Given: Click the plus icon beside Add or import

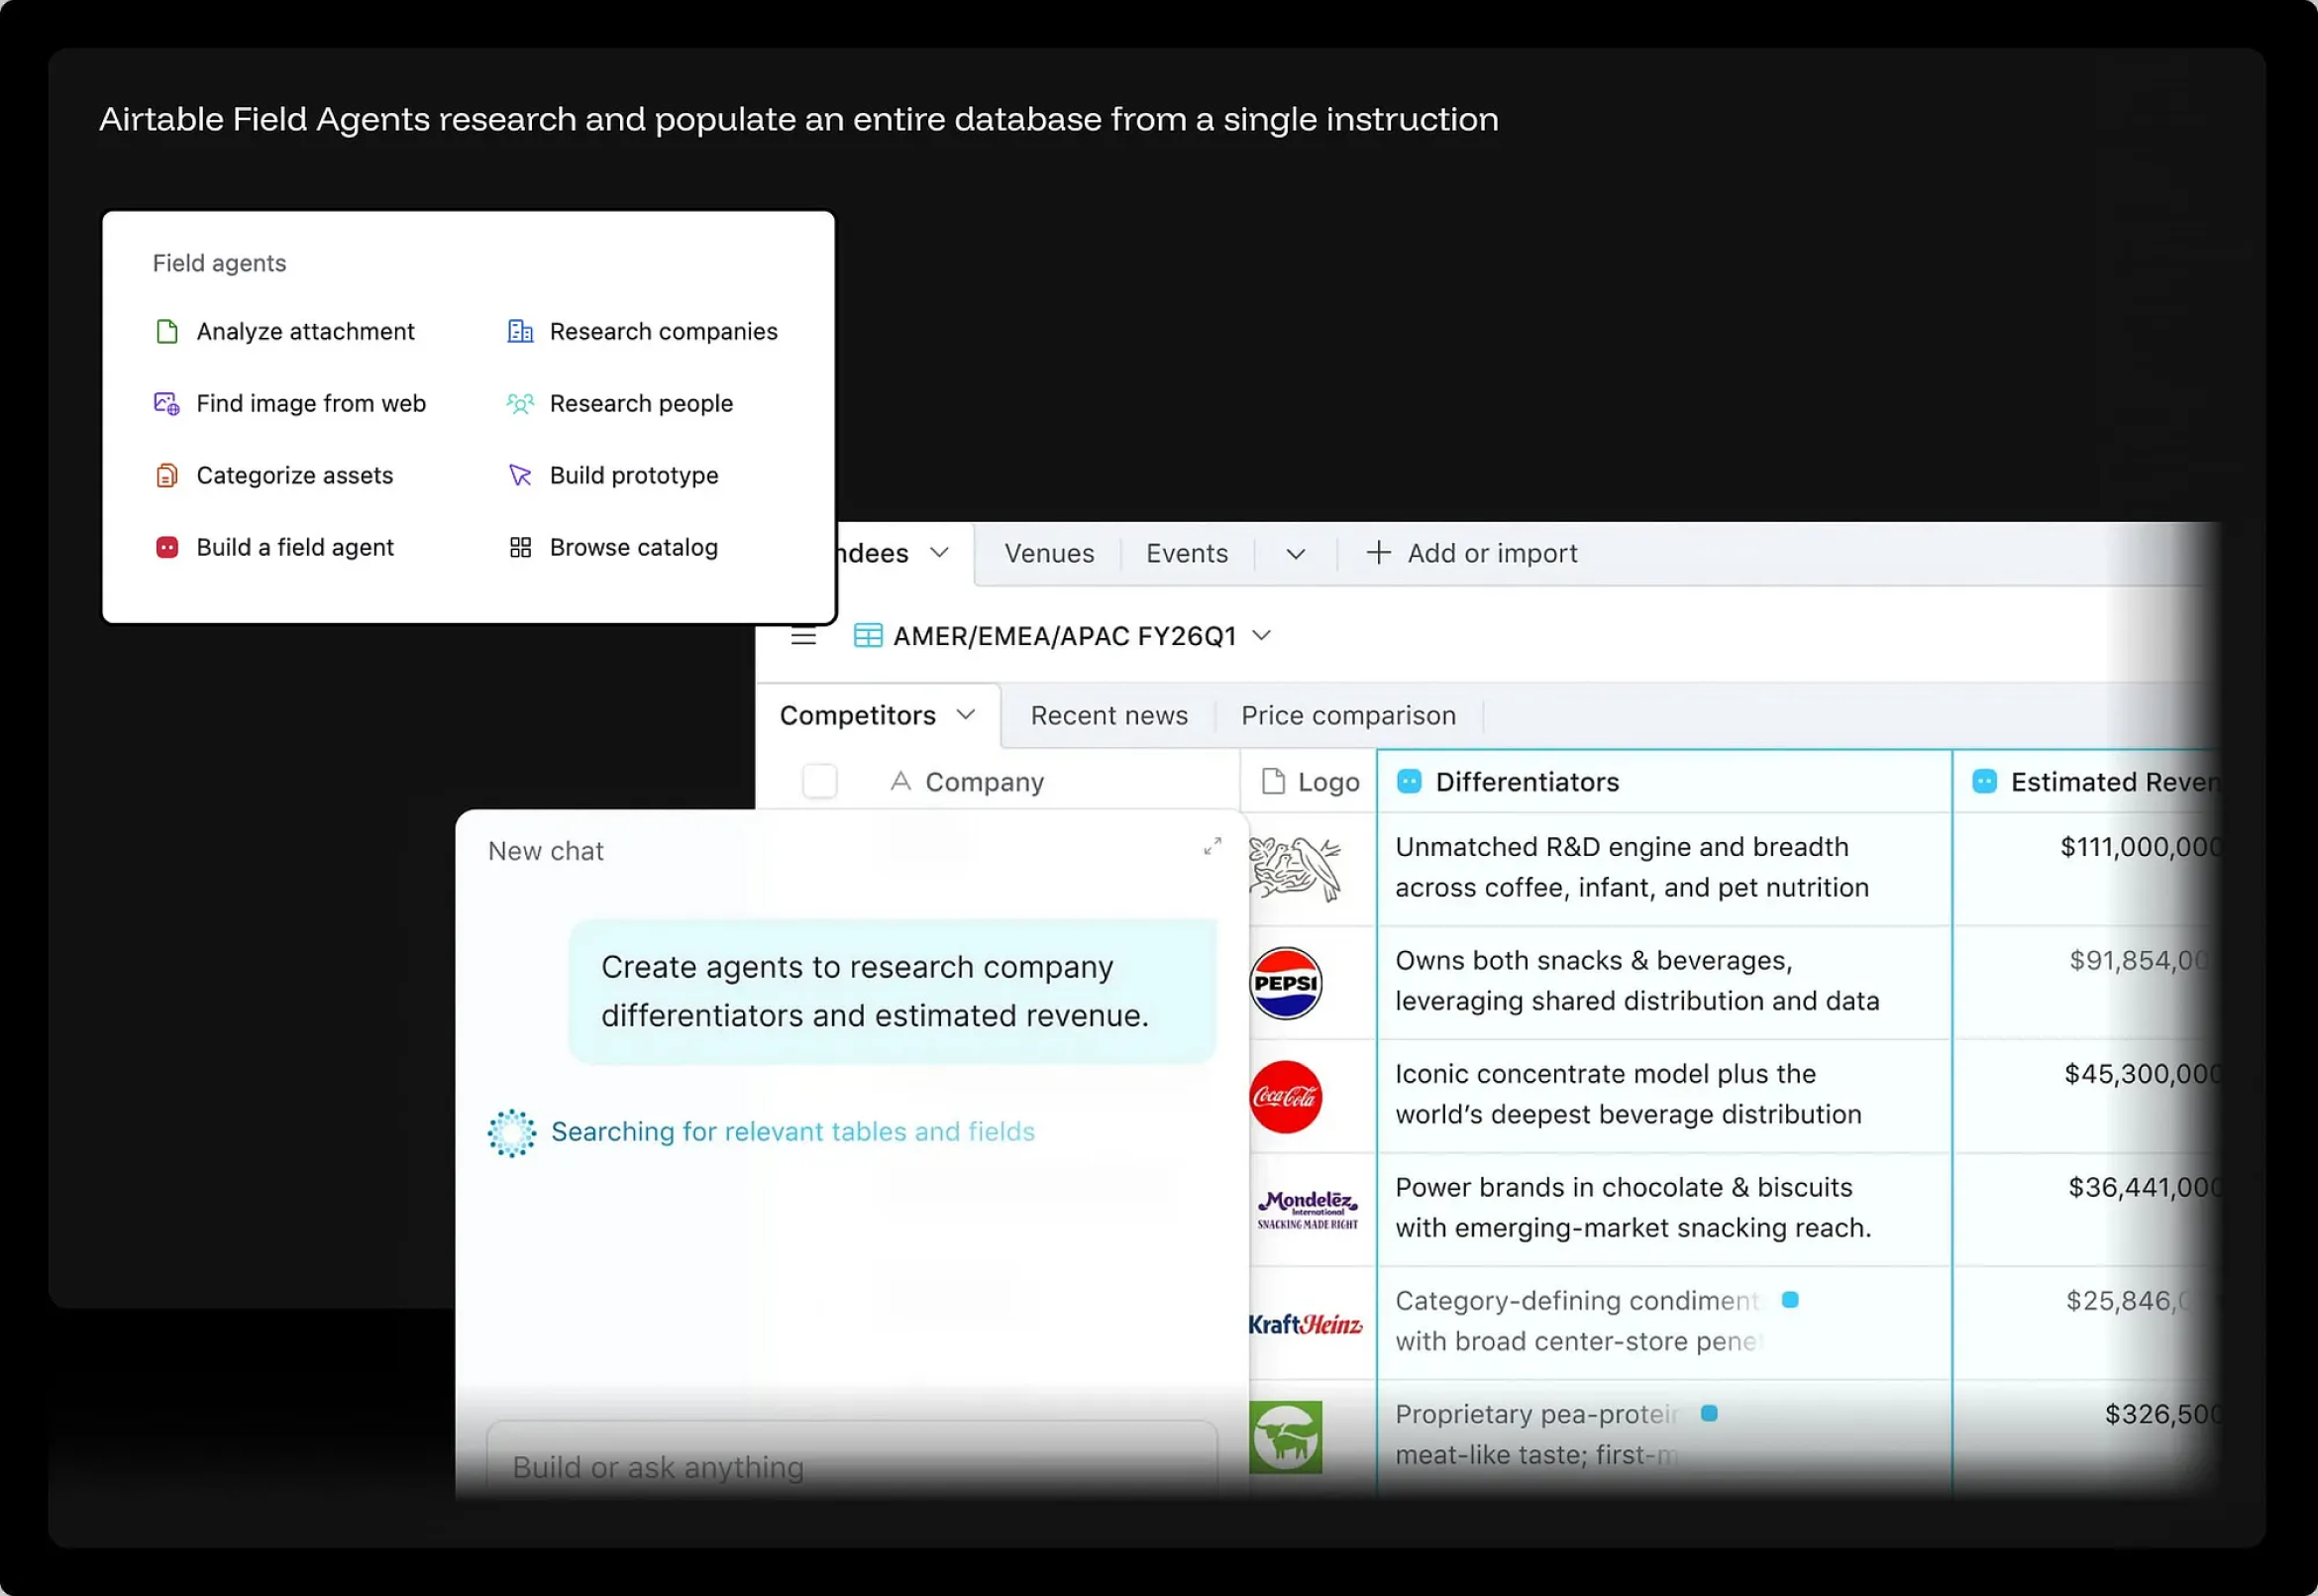Looking at the screenshot, I should click(1378, 552).
